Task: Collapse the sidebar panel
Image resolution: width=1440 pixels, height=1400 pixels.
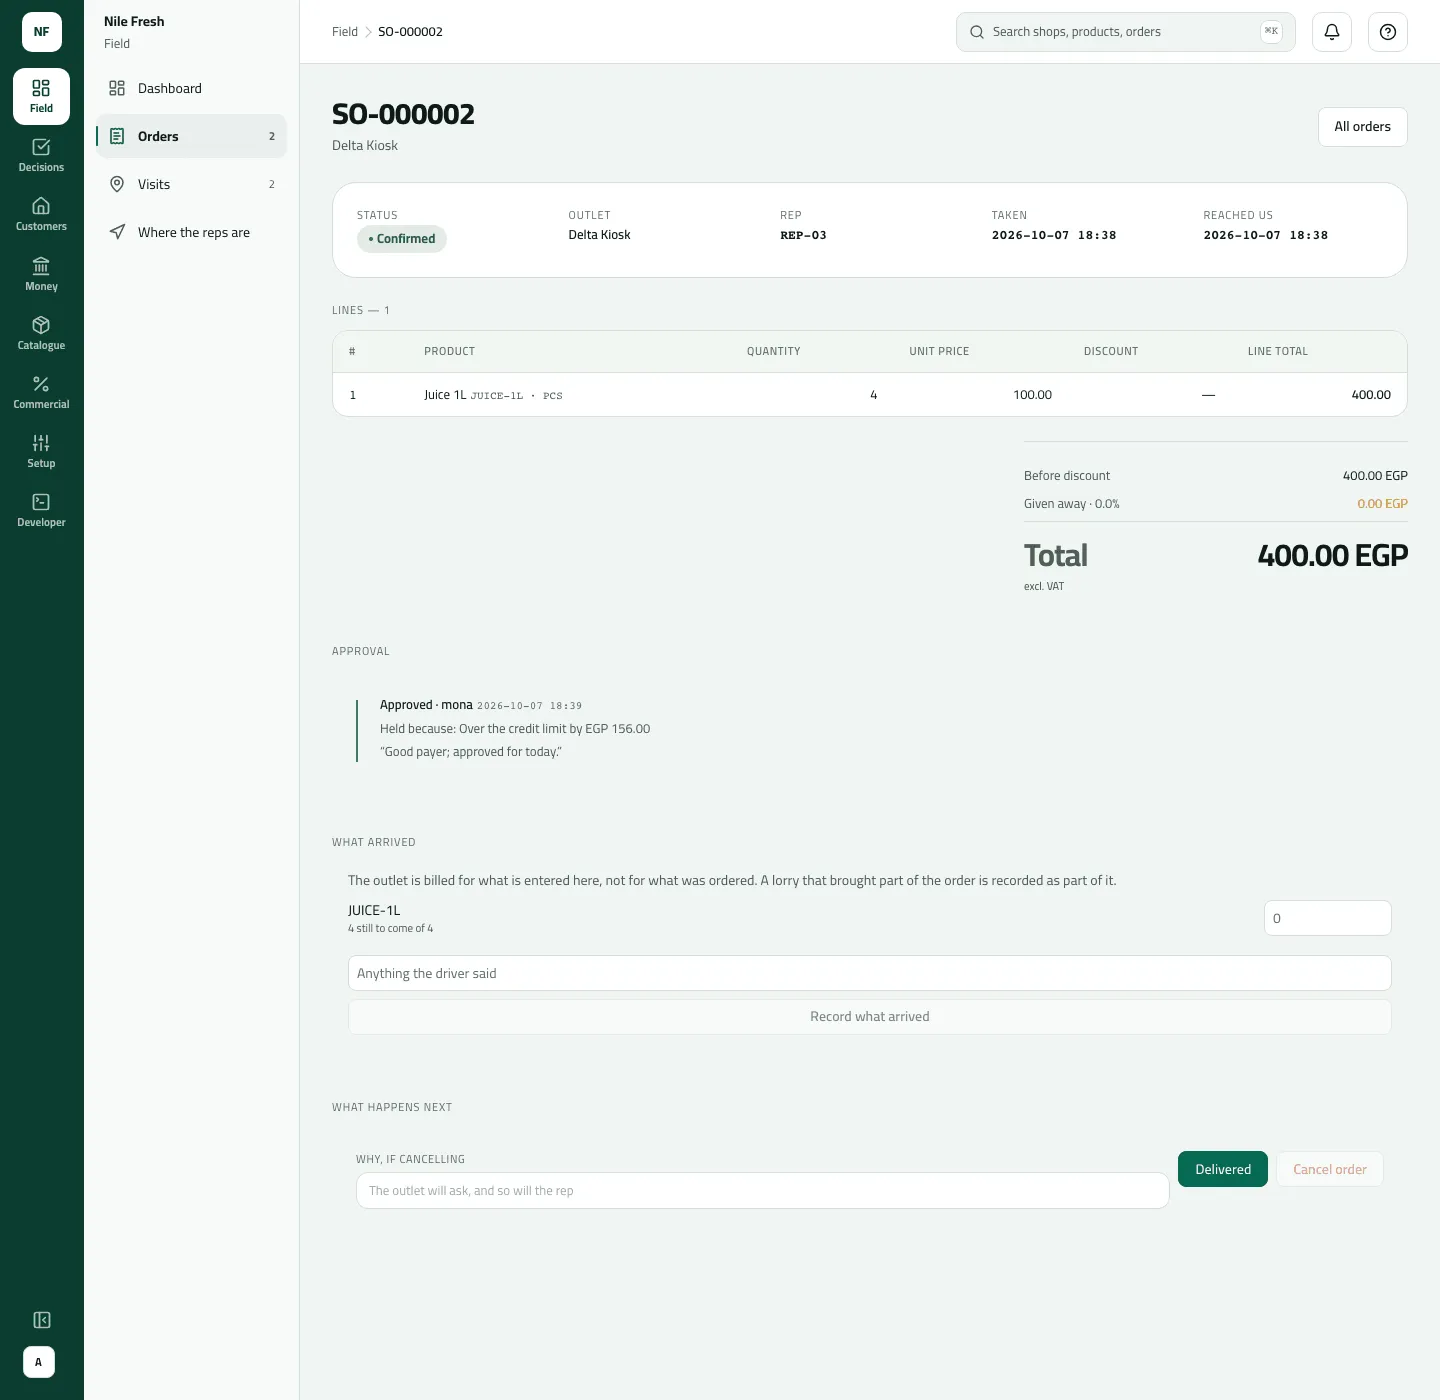Action: click(41, 1320)
